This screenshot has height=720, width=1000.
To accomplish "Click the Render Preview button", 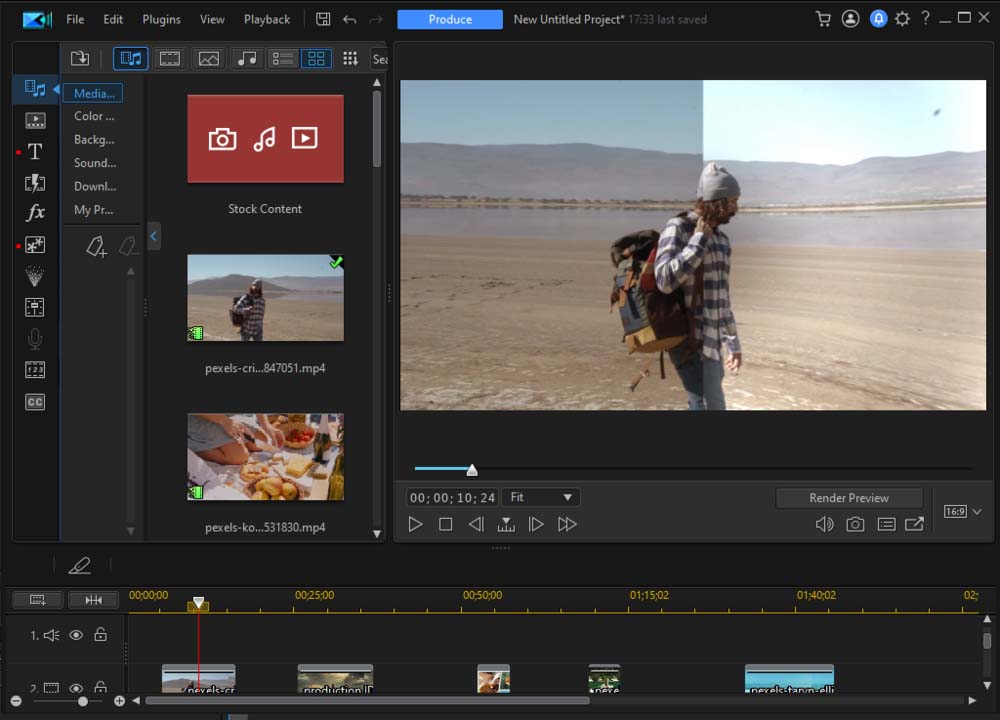I will click(x=848, y=498).
